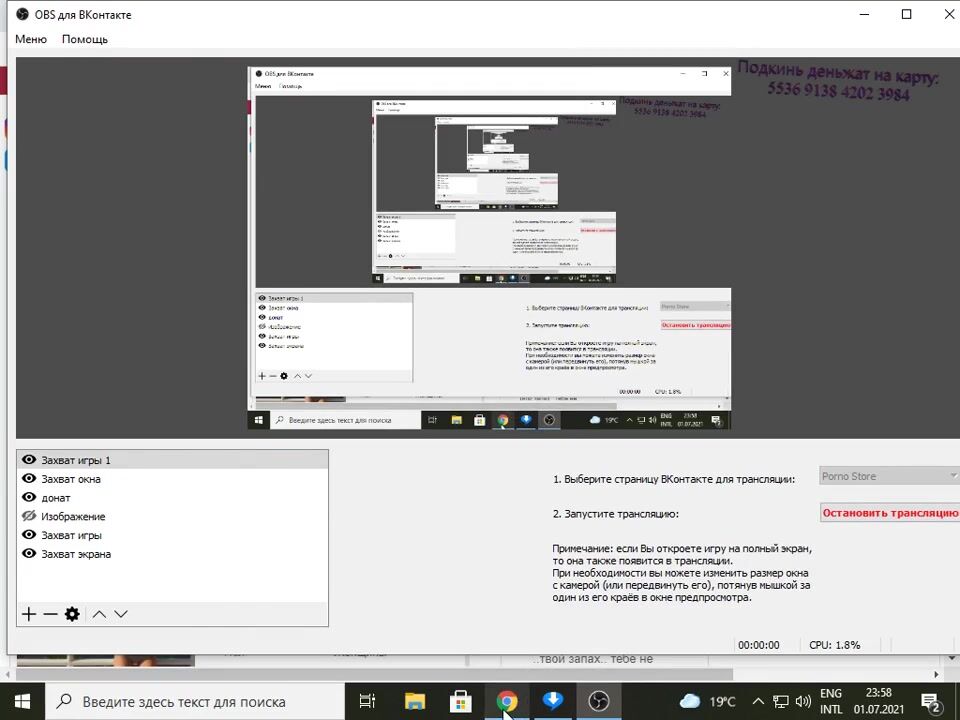Viewport: 960px width, 720px height.
Task: Show the hidden Изображение source
Action: (29, 516)
